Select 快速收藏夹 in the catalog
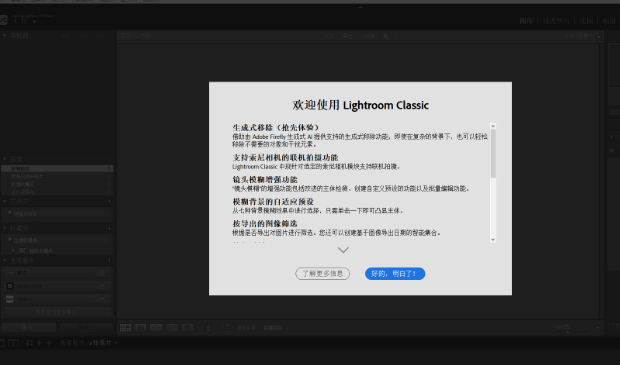 click(57, 184)
